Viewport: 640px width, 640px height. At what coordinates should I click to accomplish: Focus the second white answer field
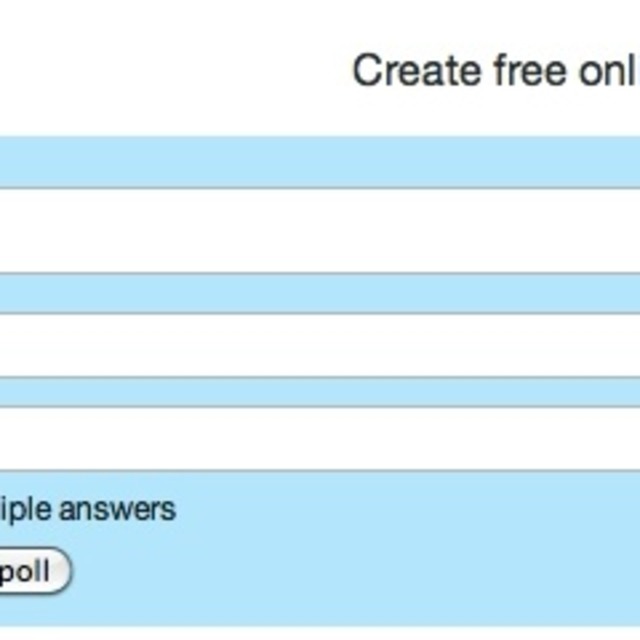tap(320, 345)
